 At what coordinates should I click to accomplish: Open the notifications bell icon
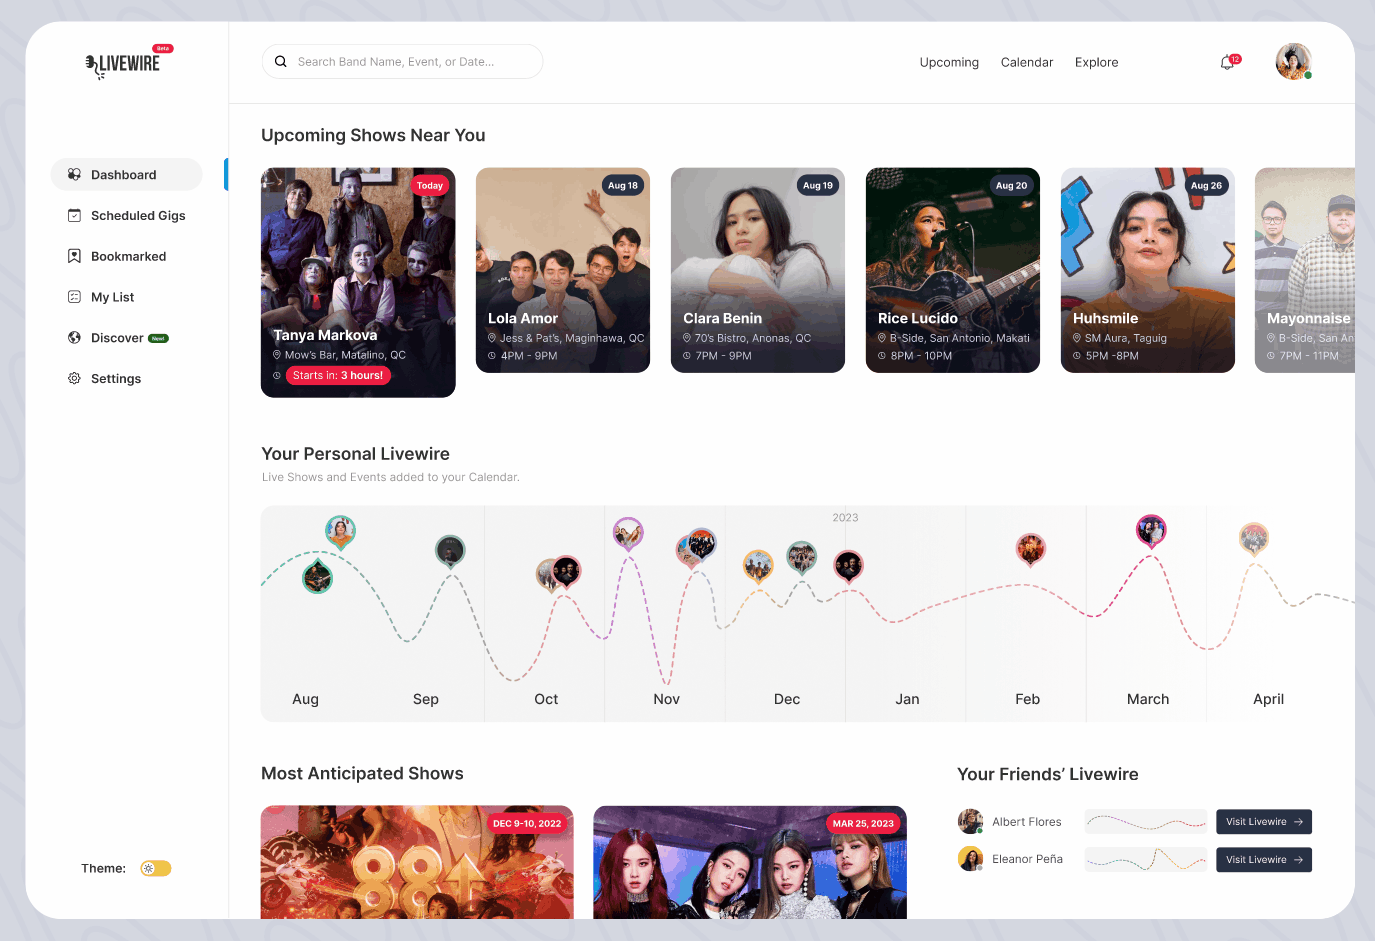(1227, 63)
